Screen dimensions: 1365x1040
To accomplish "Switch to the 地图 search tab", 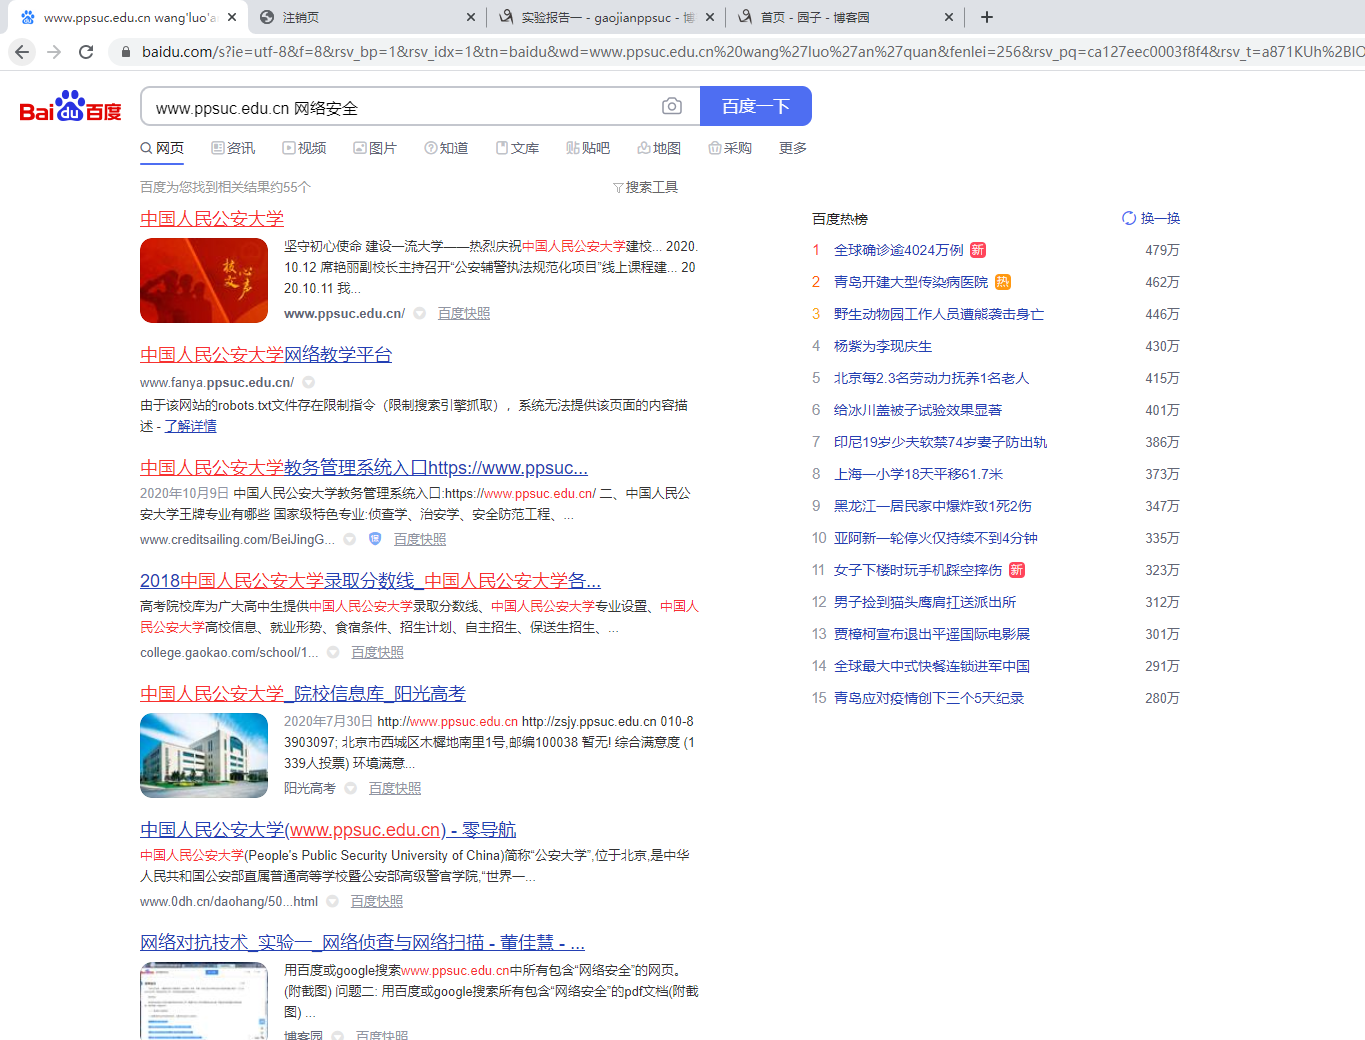I will pos(659,148).
